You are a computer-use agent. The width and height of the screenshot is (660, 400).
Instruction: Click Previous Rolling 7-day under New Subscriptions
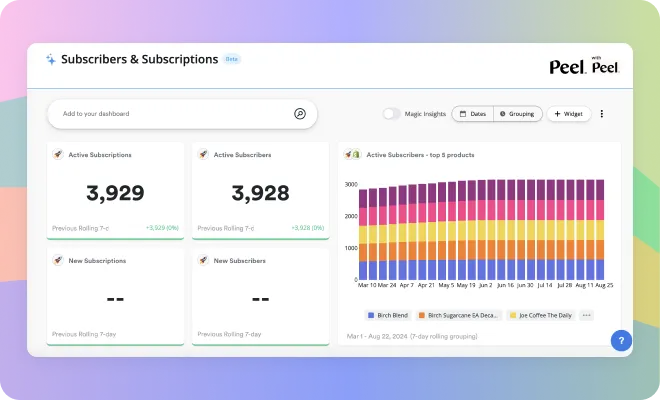(x=84, y=334)
